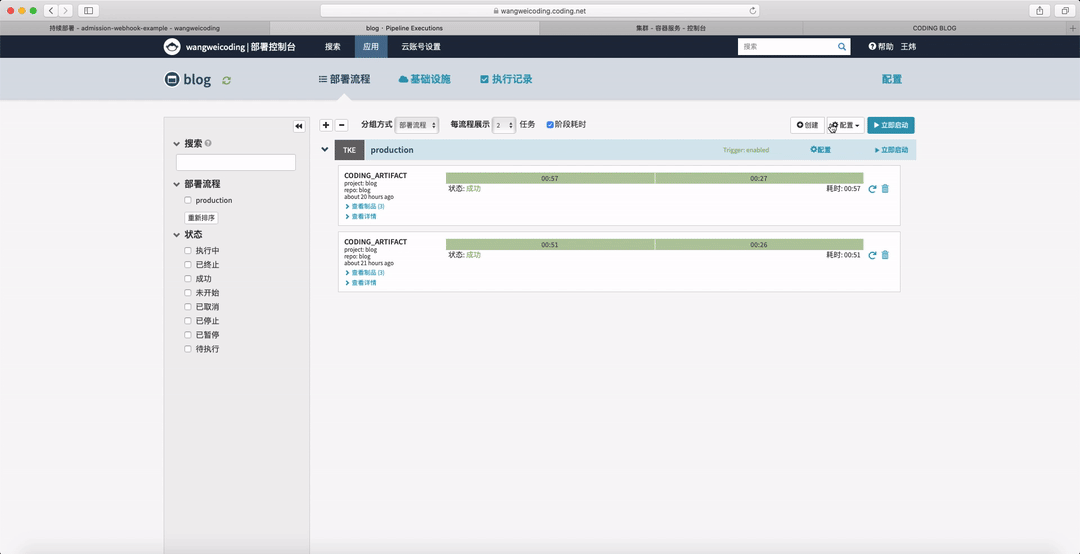Collapse the filter sidebar with double-arrow icon
Image resolution: width=1080 pixels, height=554 pixels.
pyautogui.click(x=299, y=126)
